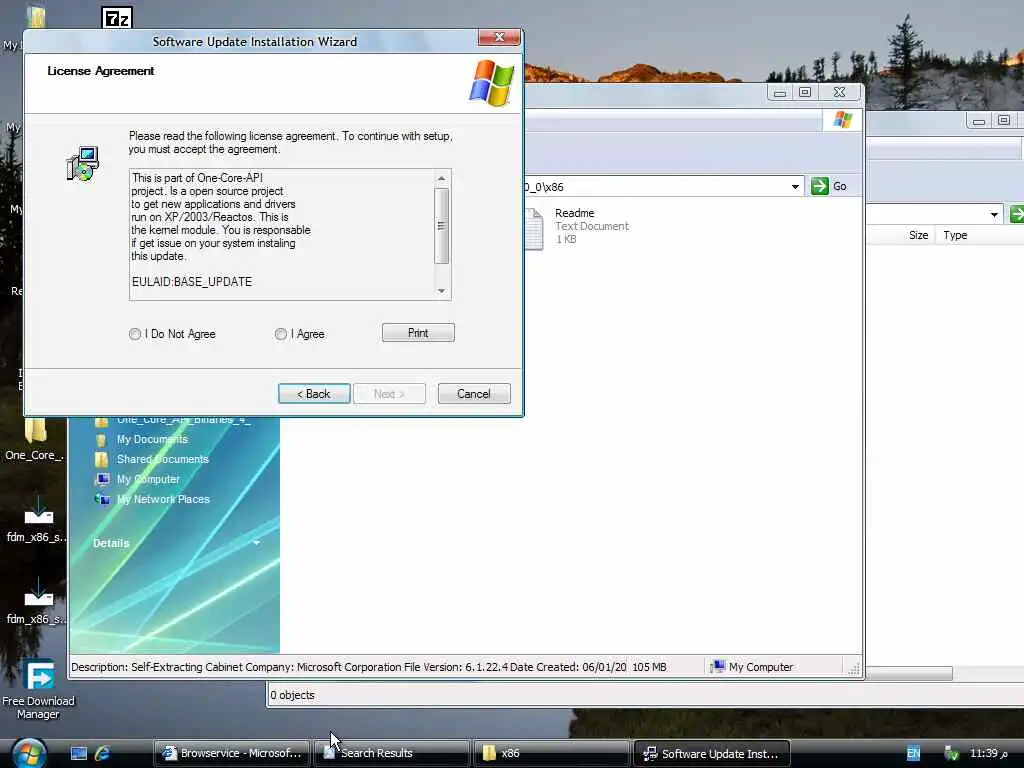Open the address bar dropdown in the x86 window
Image resolution: width=1024 pixels, height=768 pixels.
tap(795, 187)
